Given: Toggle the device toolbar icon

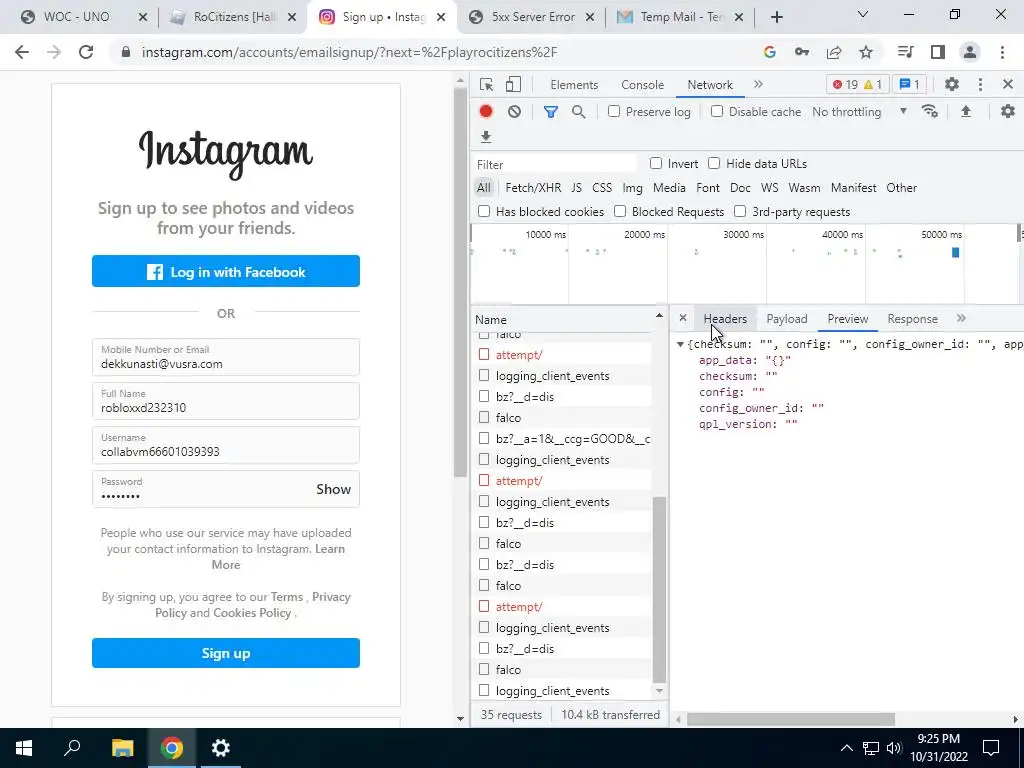Looking at the screenshot, I should point(513,85).
